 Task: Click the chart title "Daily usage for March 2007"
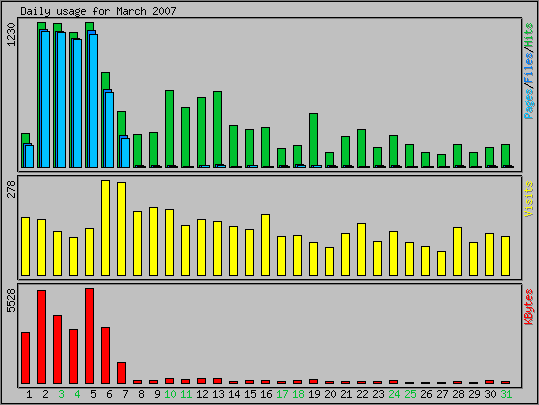click(x=98, y=11)
